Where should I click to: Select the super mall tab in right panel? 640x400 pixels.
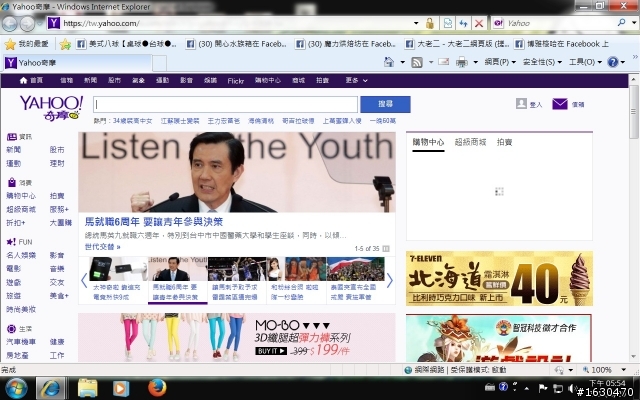pyautogui.click(x=470, y=142)
